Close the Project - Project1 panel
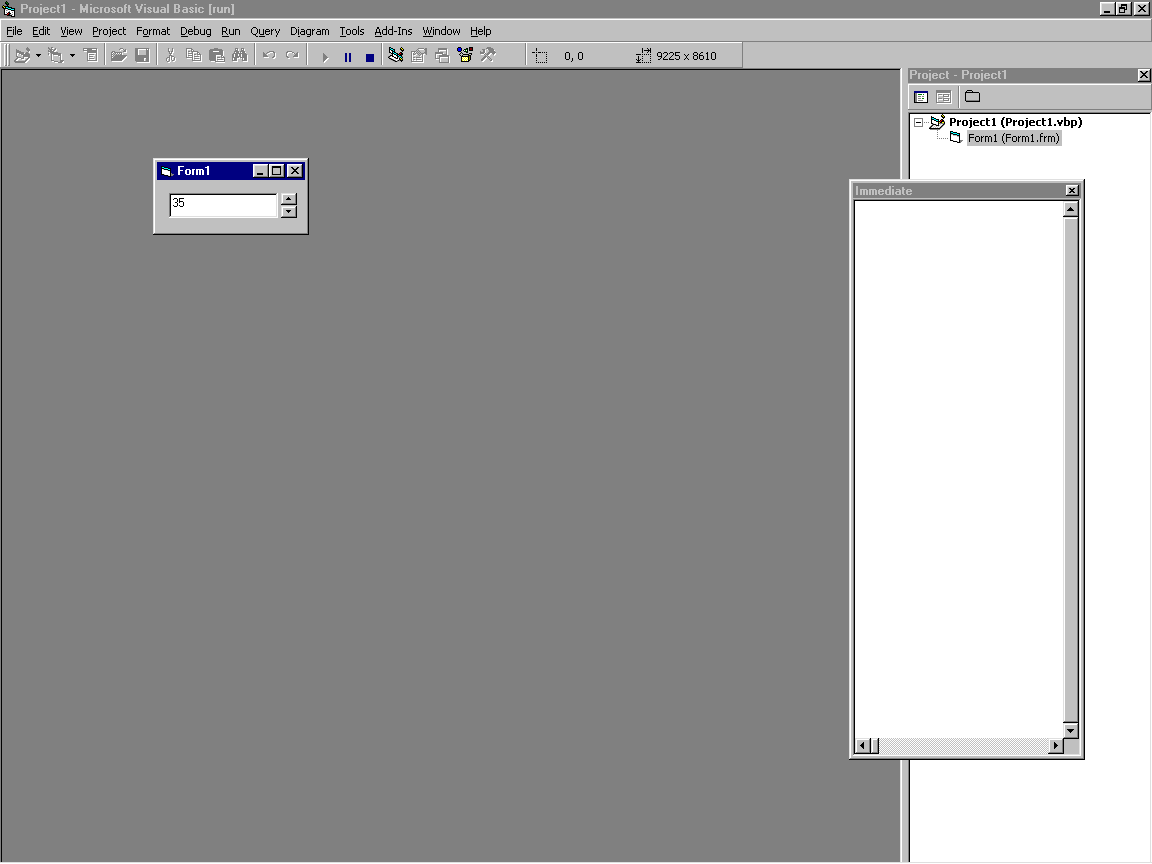Screen dimensions: 1152x864 1143,75
